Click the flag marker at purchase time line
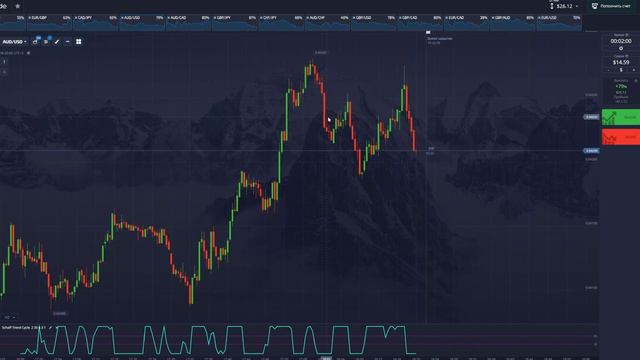Image resolution: width=640 pixels, height=360 pixels. point(428,32)
